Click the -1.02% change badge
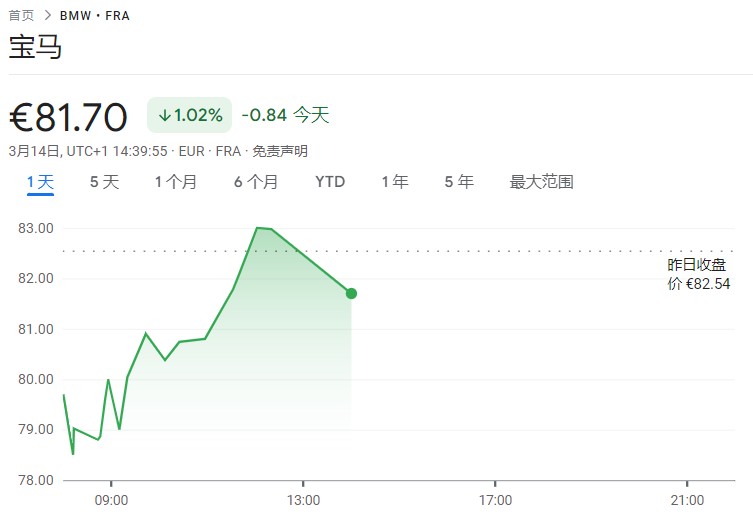Screen dimensions: 753x517 tap(189, 115)
